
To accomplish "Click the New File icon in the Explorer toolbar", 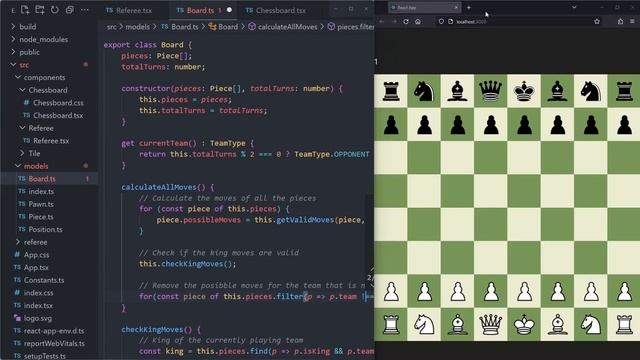I will pyautogui.click(x=24, y=10).
